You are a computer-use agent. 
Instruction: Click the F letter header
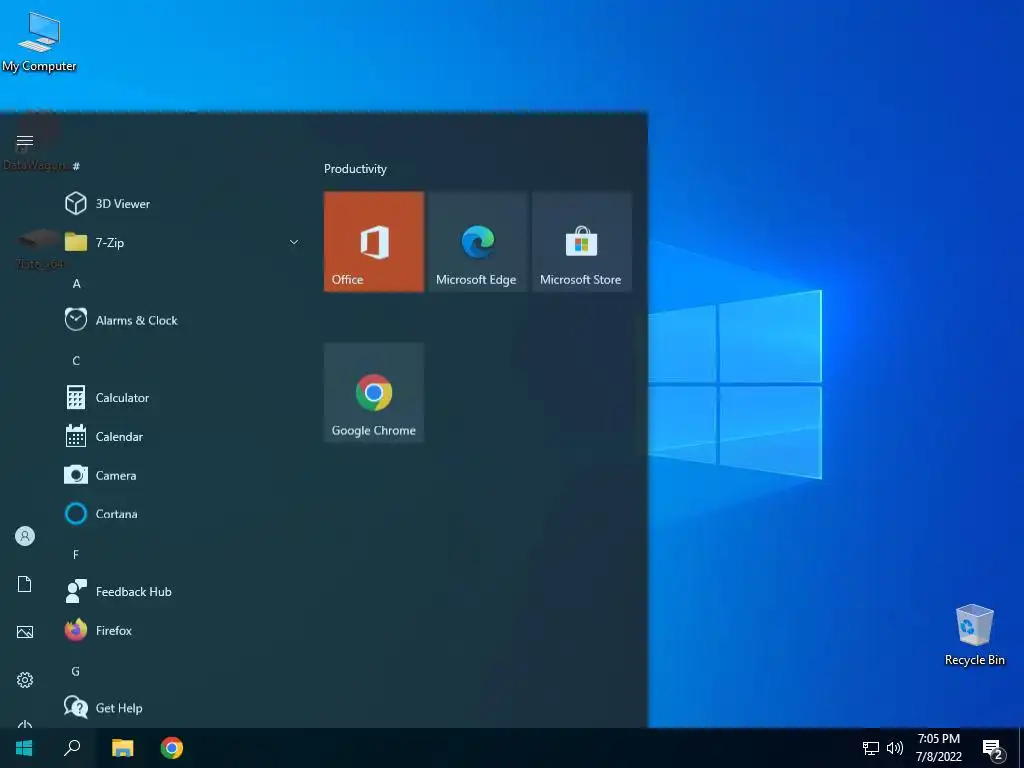point(76,554)
